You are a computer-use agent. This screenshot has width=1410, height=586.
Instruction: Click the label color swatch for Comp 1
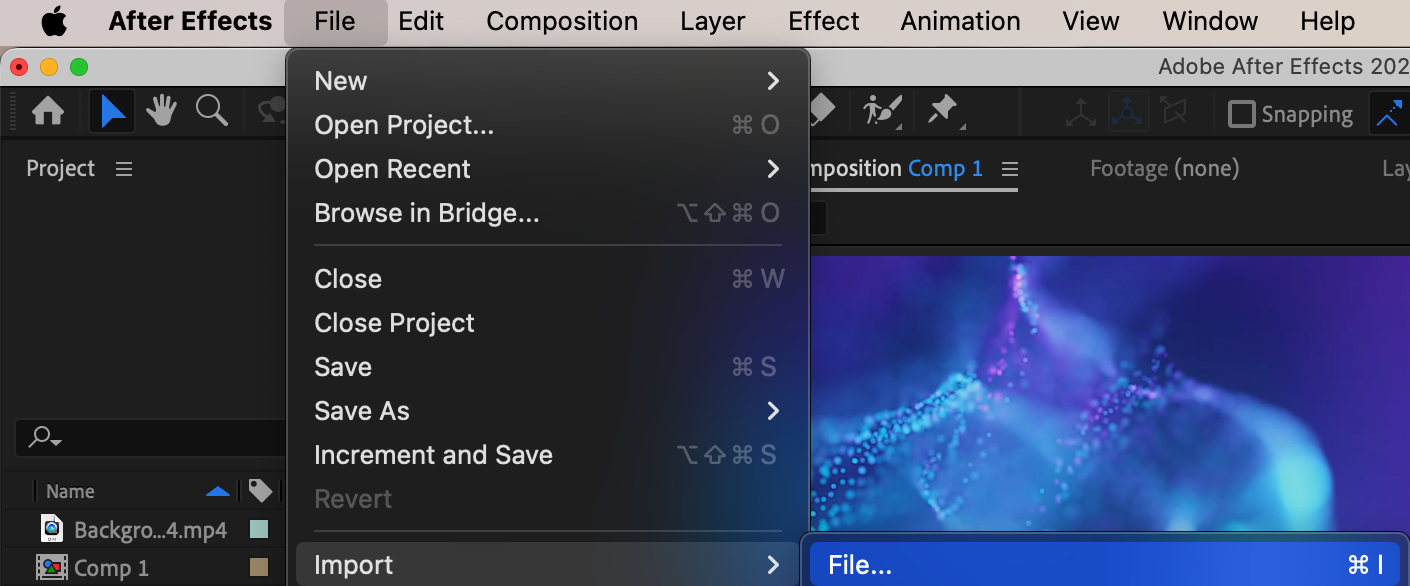(x=259, y=568)
